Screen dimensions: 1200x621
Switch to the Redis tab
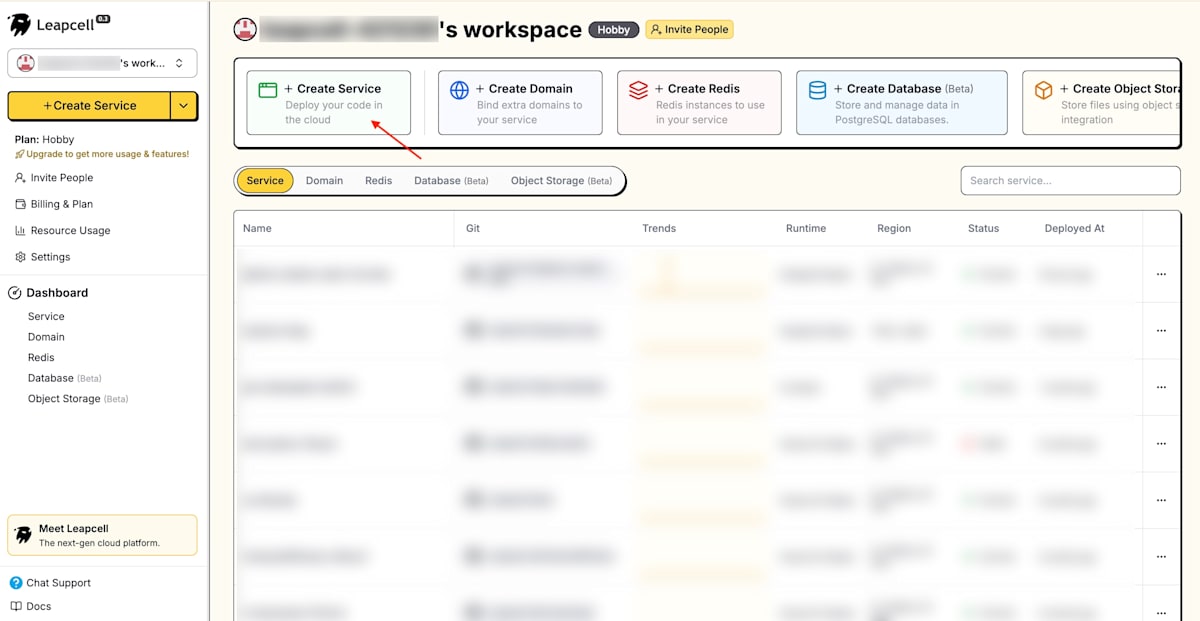[x=379, y=181]
